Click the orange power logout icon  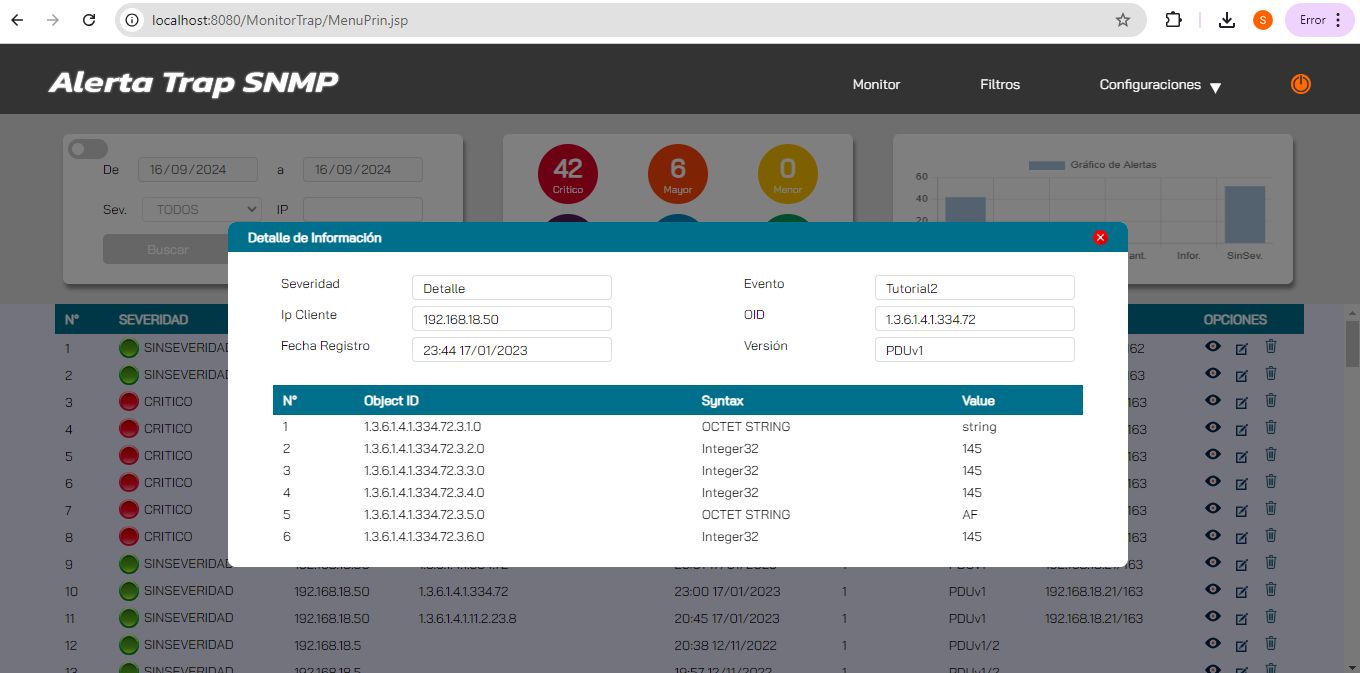click(x=1300, y=85)
